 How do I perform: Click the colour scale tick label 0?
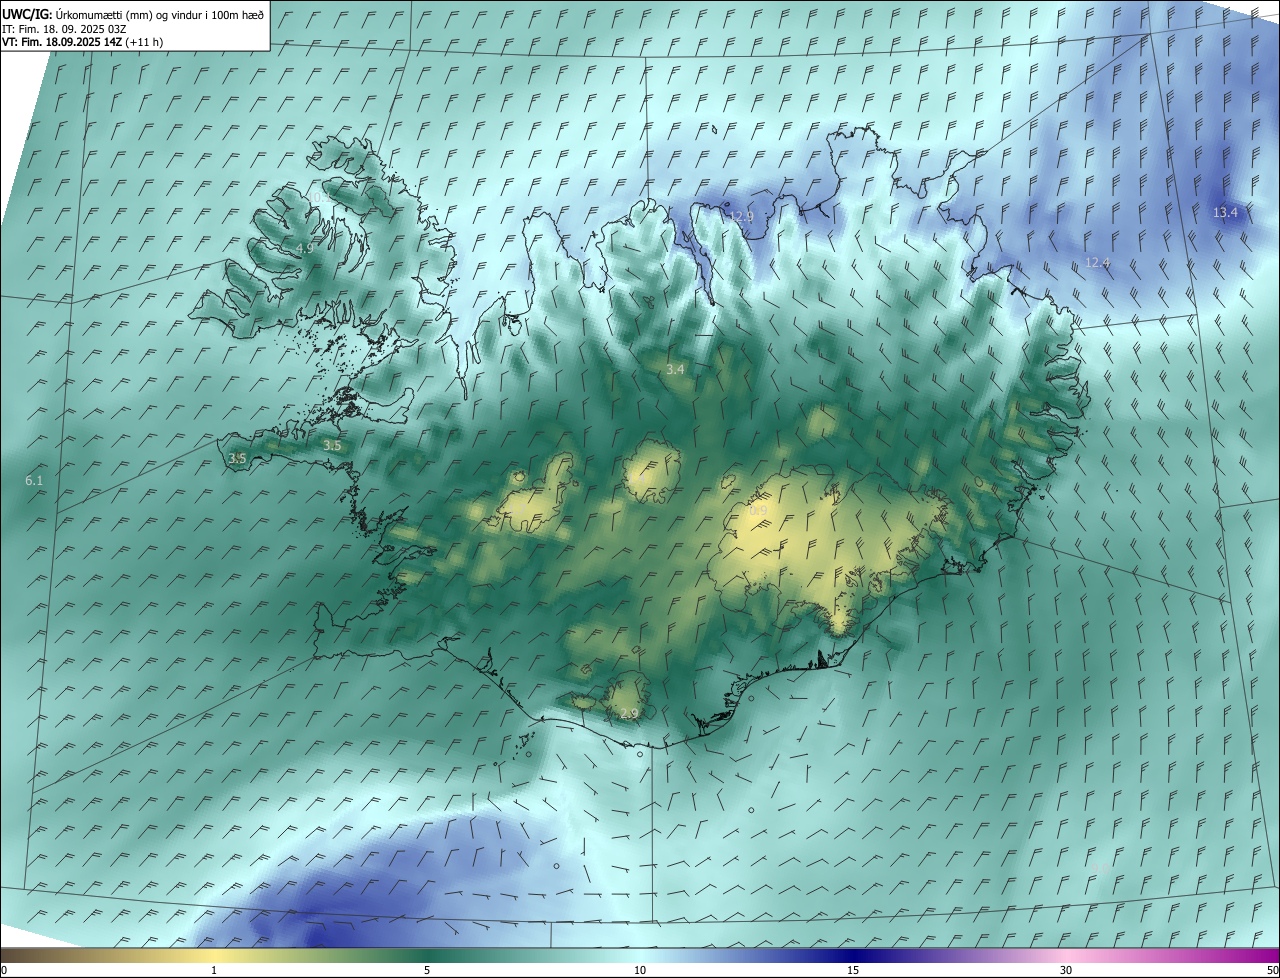point(4,971)
